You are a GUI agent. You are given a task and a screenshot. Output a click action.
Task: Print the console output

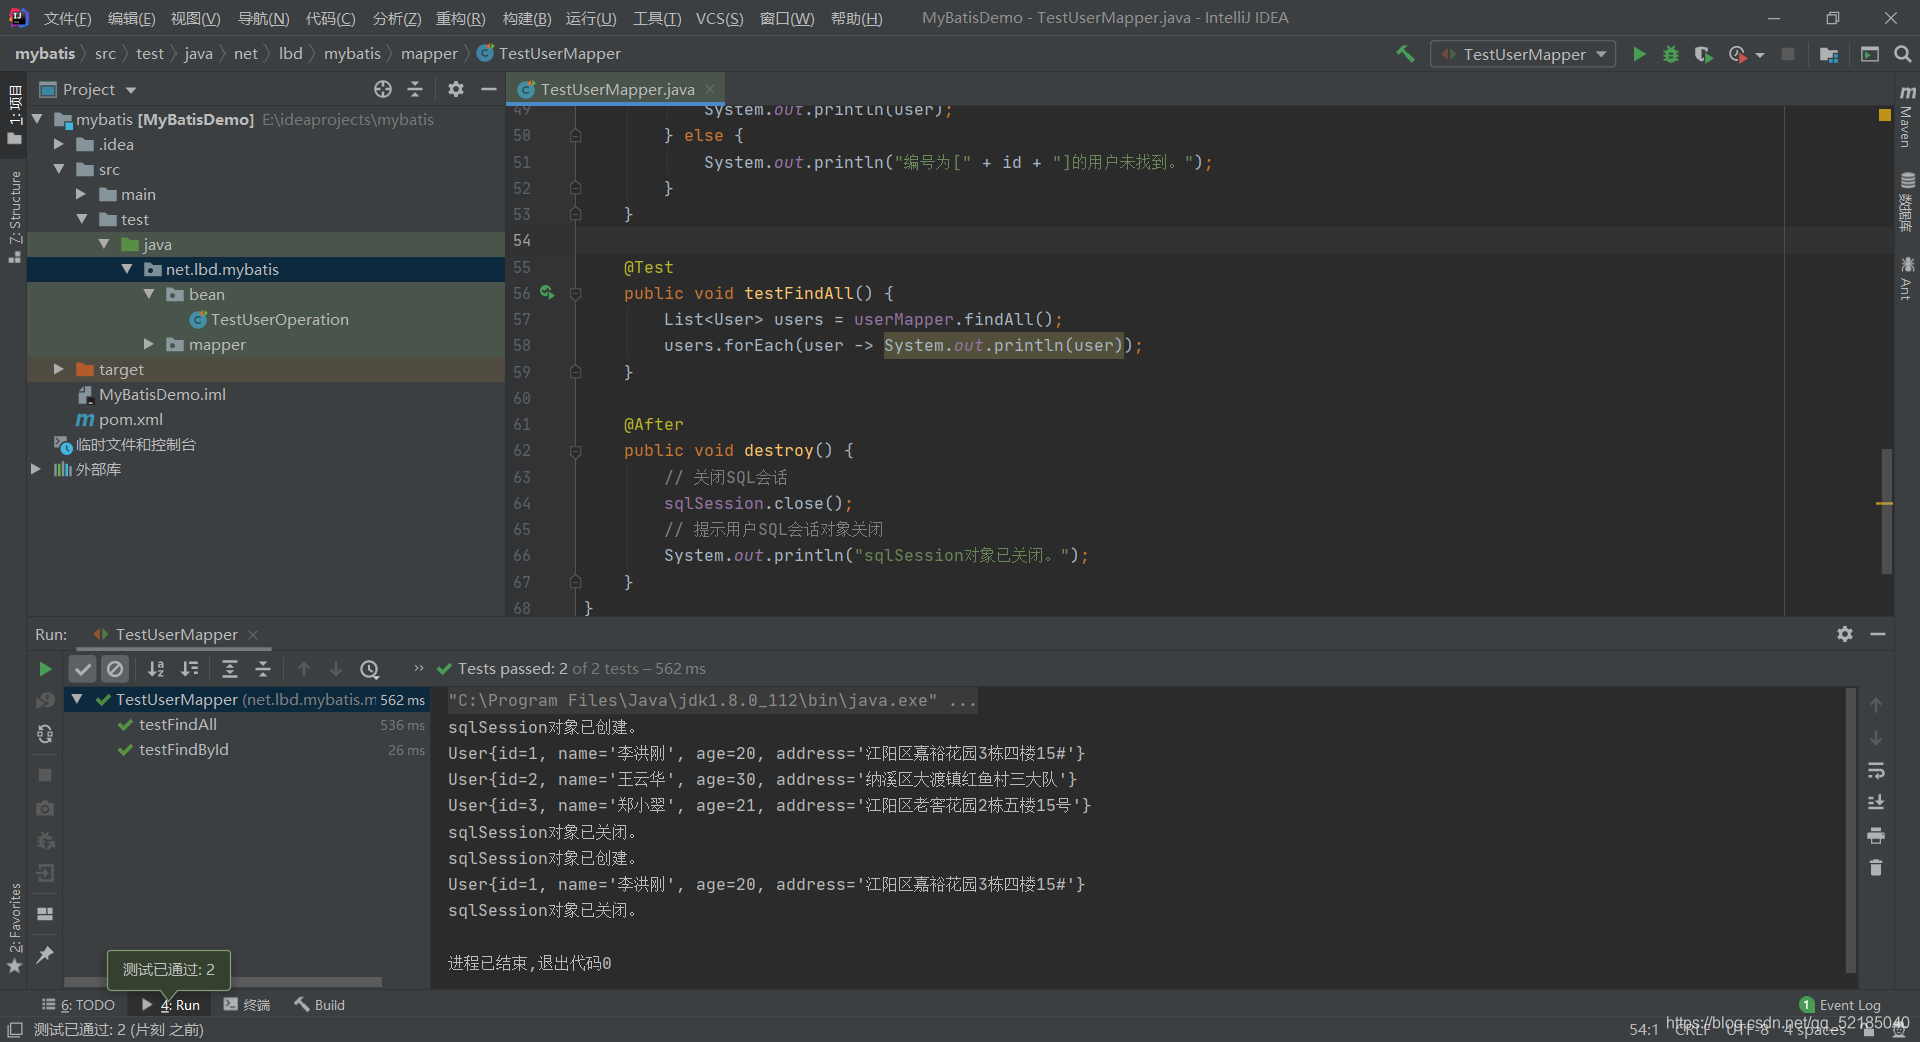pos(1876,835)
